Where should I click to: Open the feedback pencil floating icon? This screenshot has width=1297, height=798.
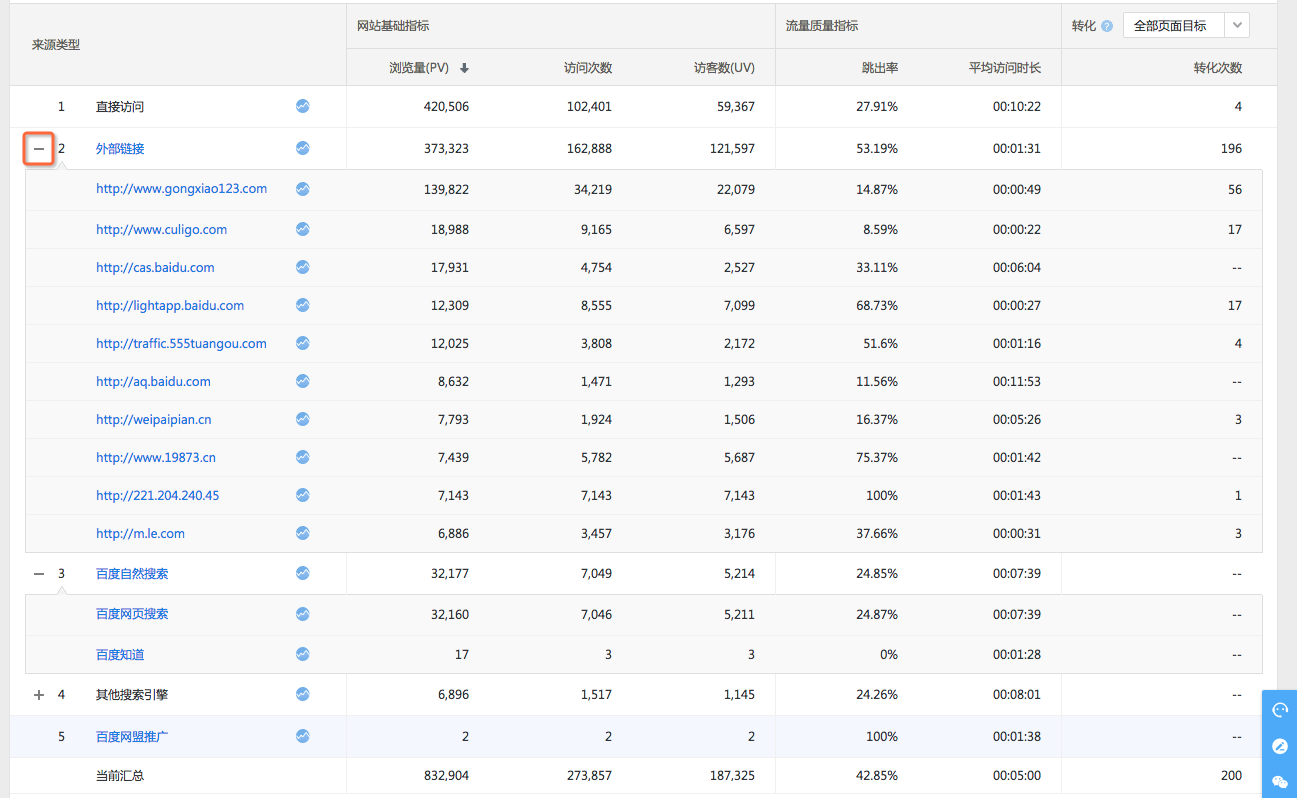(1279, 746)
